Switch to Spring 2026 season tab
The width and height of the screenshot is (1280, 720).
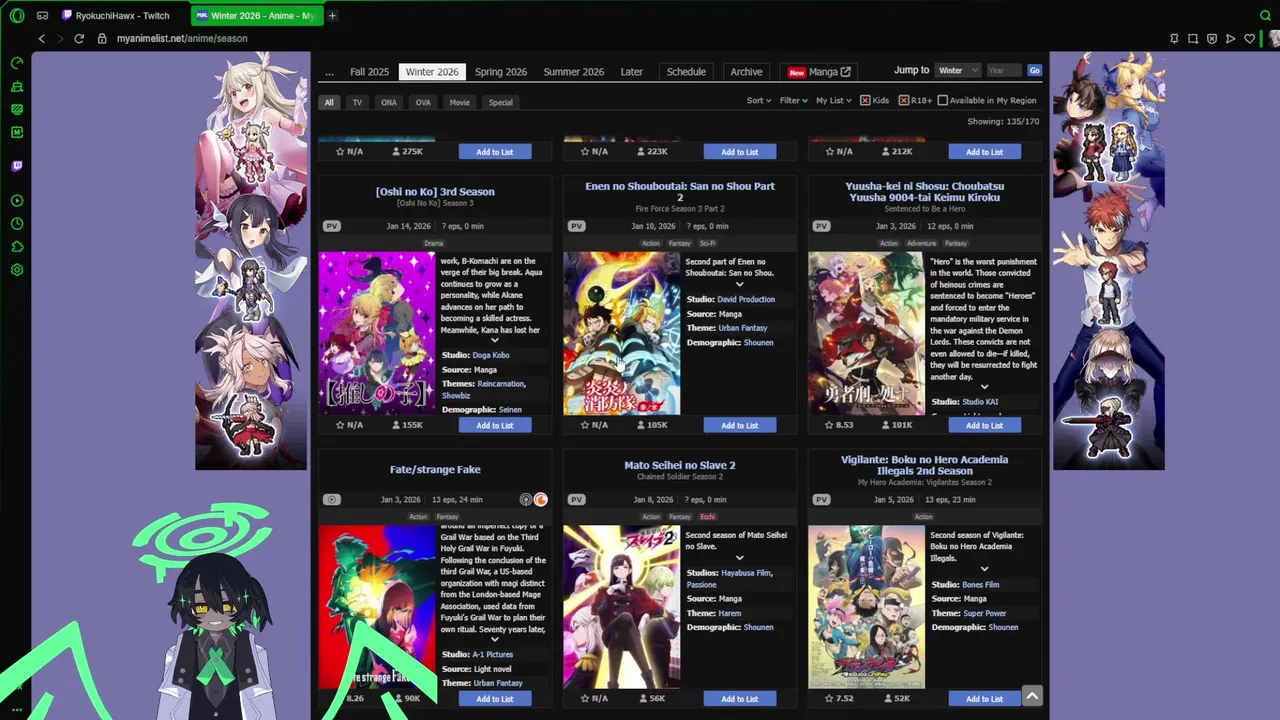click(500, 72)
